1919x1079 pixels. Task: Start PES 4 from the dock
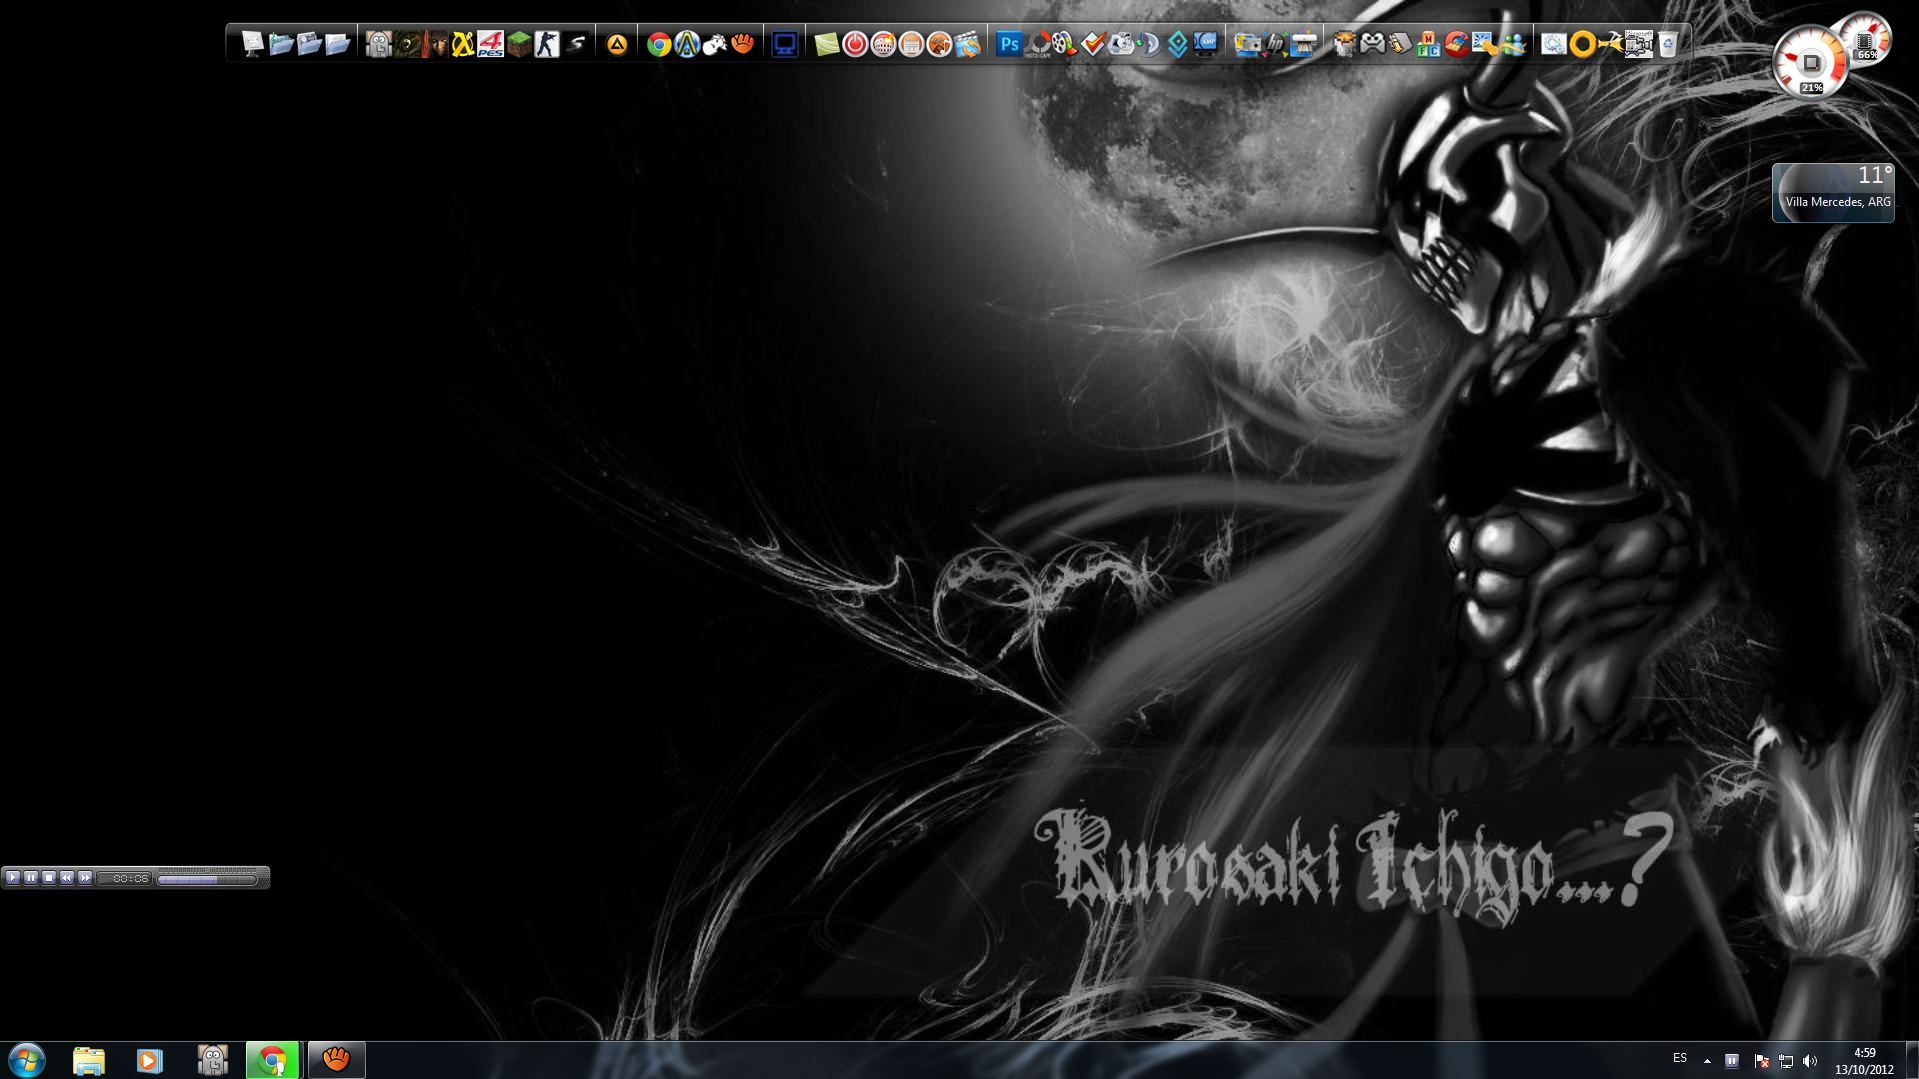point(490,44)
